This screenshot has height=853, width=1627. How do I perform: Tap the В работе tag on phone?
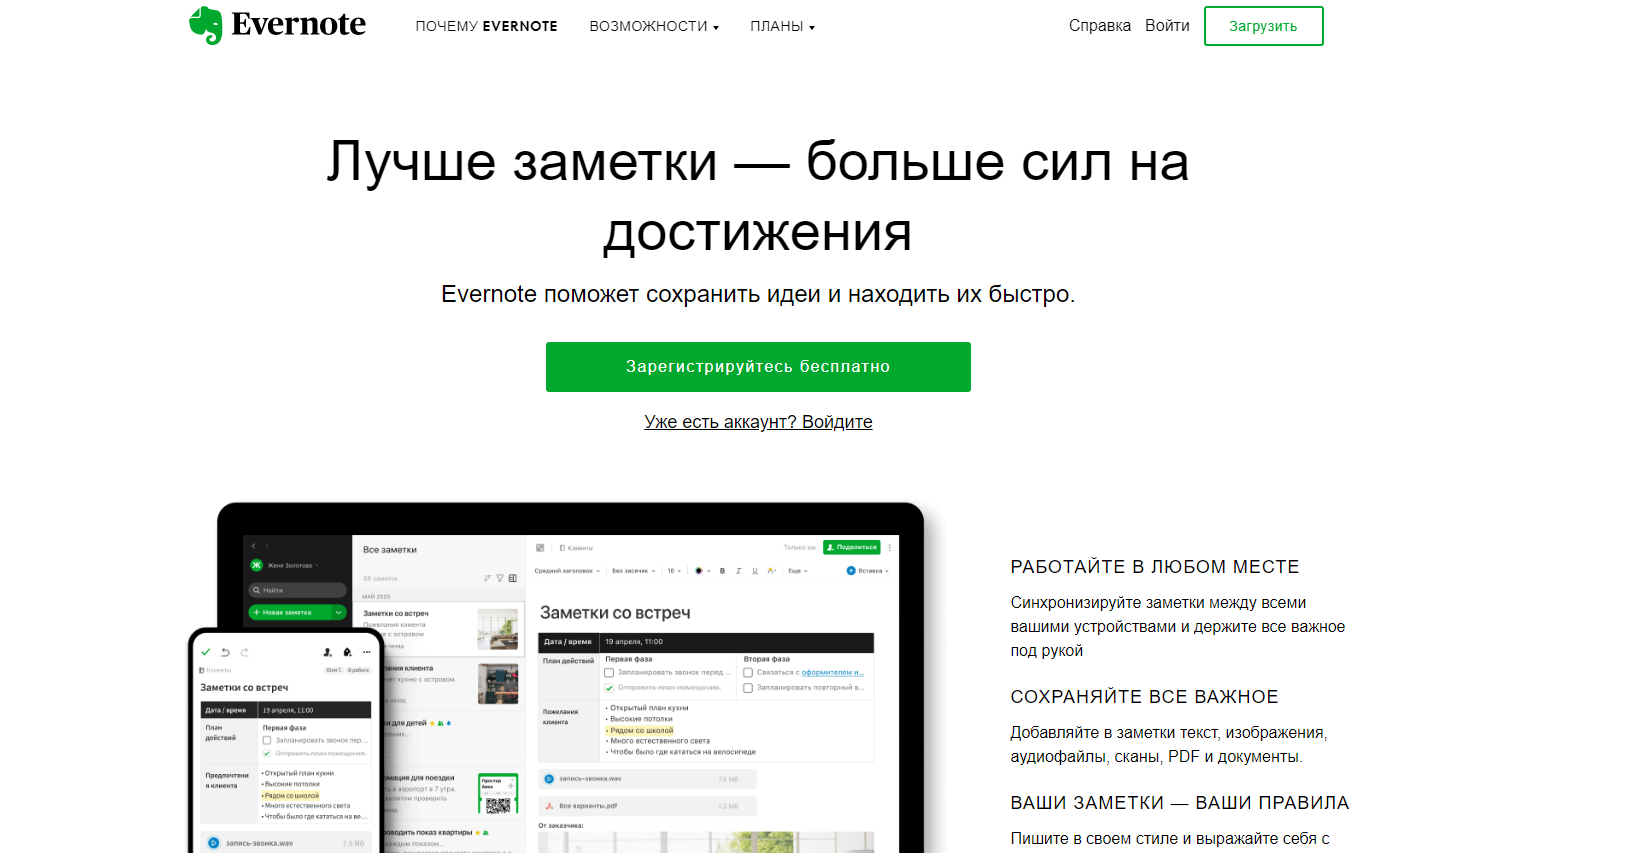pos(358,670)
